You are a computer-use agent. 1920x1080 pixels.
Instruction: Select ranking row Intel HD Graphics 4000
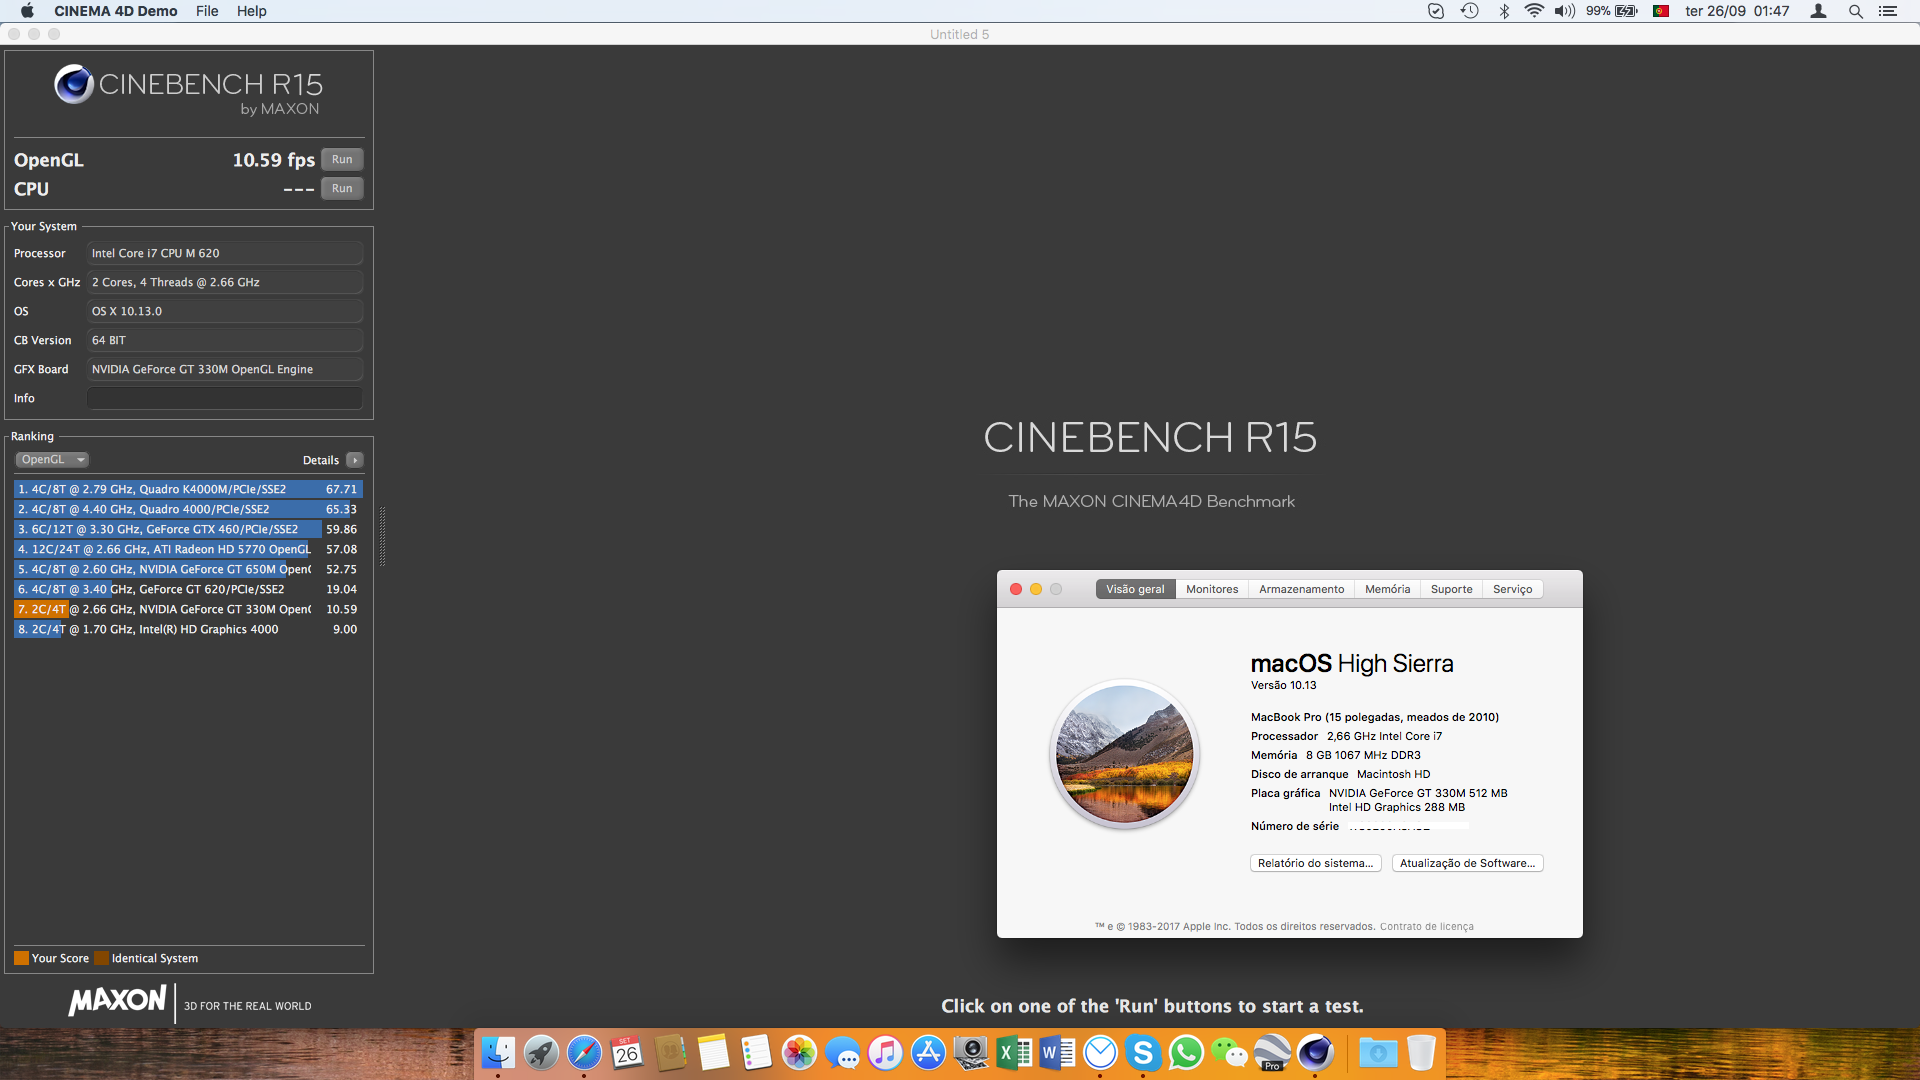(188, 629)
